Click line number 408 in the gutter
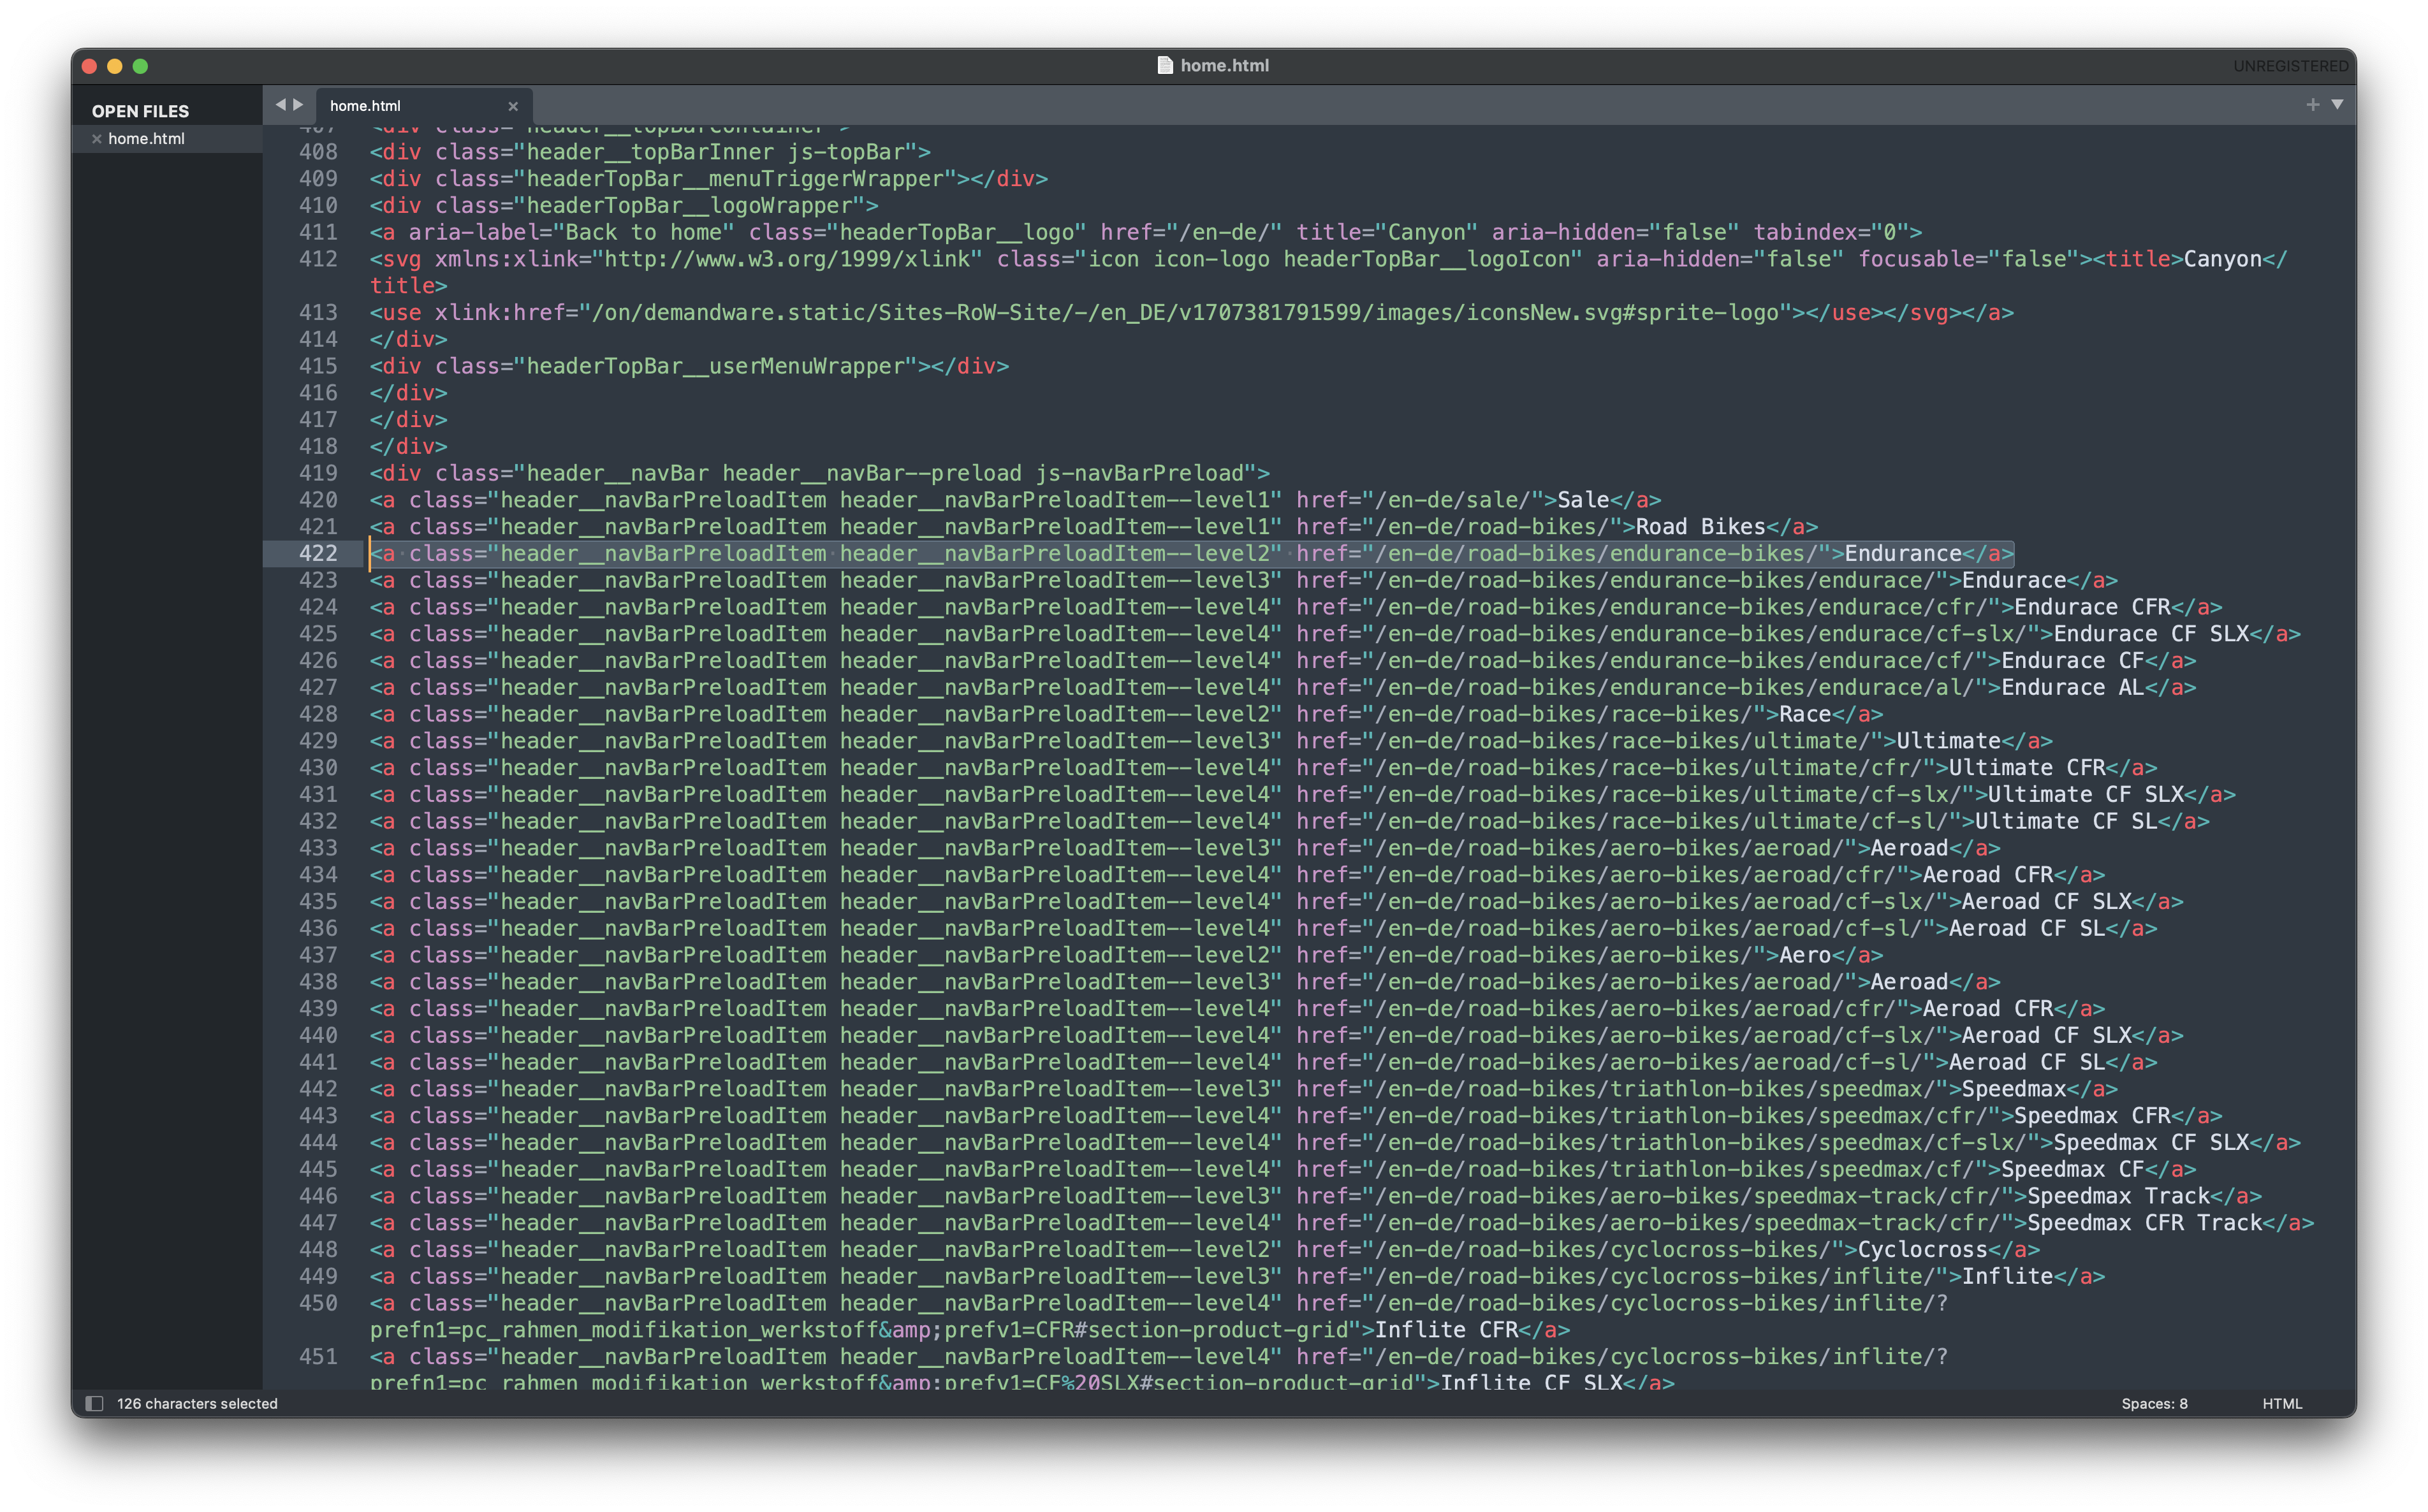Image resolution: width=2428 pixels, height=1512 pixels. click(x=318, y=152)
